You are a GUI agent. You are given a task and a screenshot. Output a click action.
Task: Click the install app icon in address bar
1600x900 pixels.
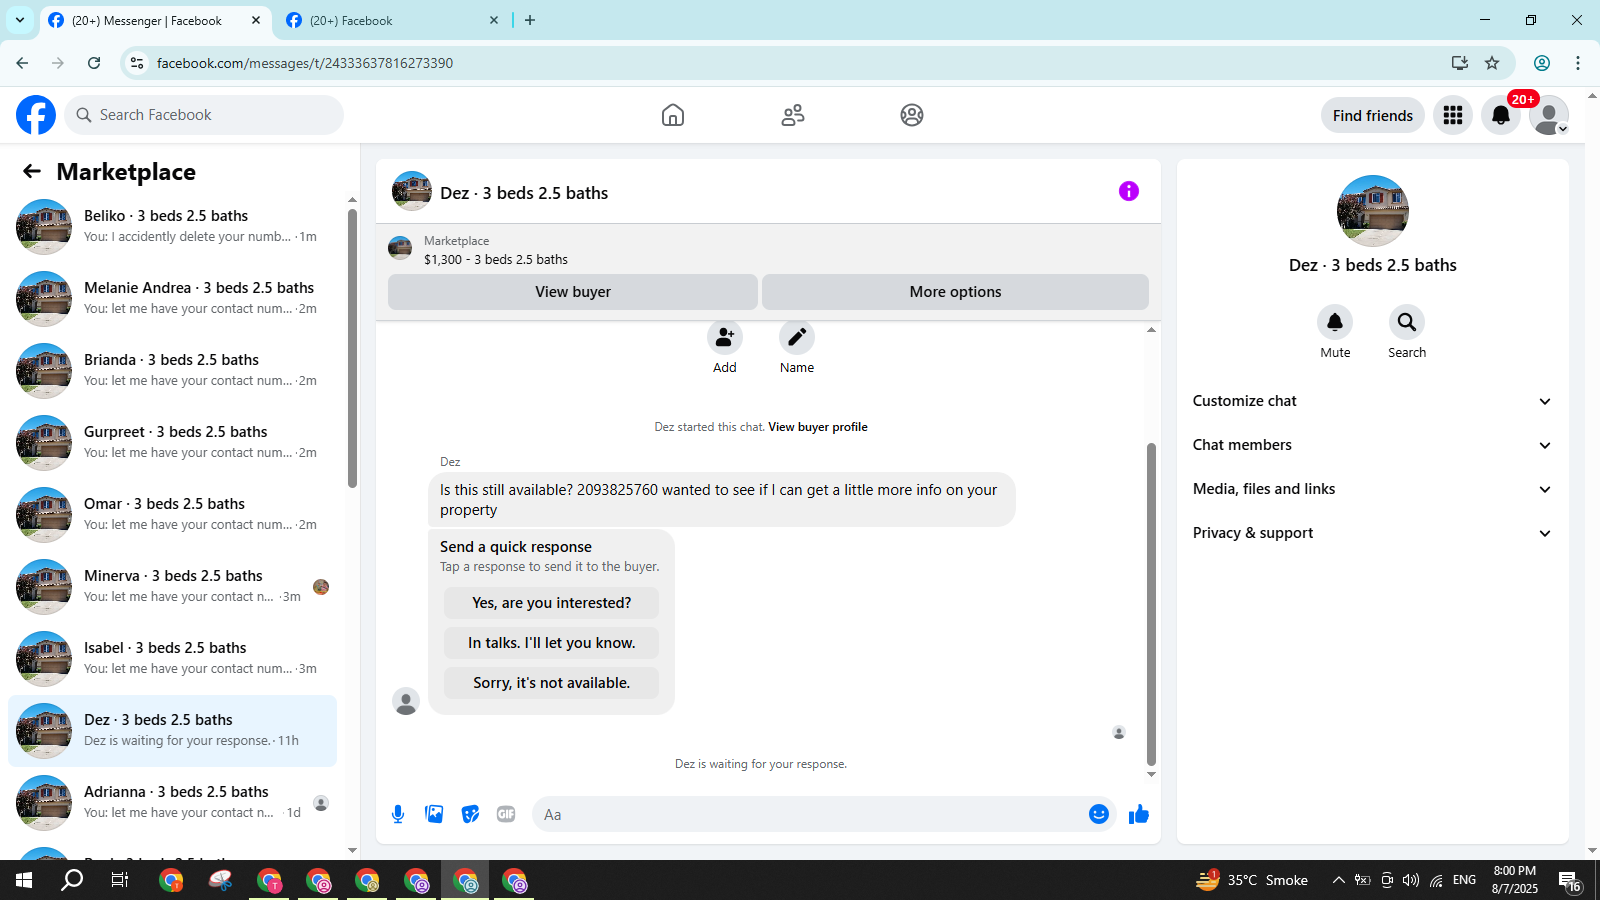pyautogui.click(x=1460, y=63)
